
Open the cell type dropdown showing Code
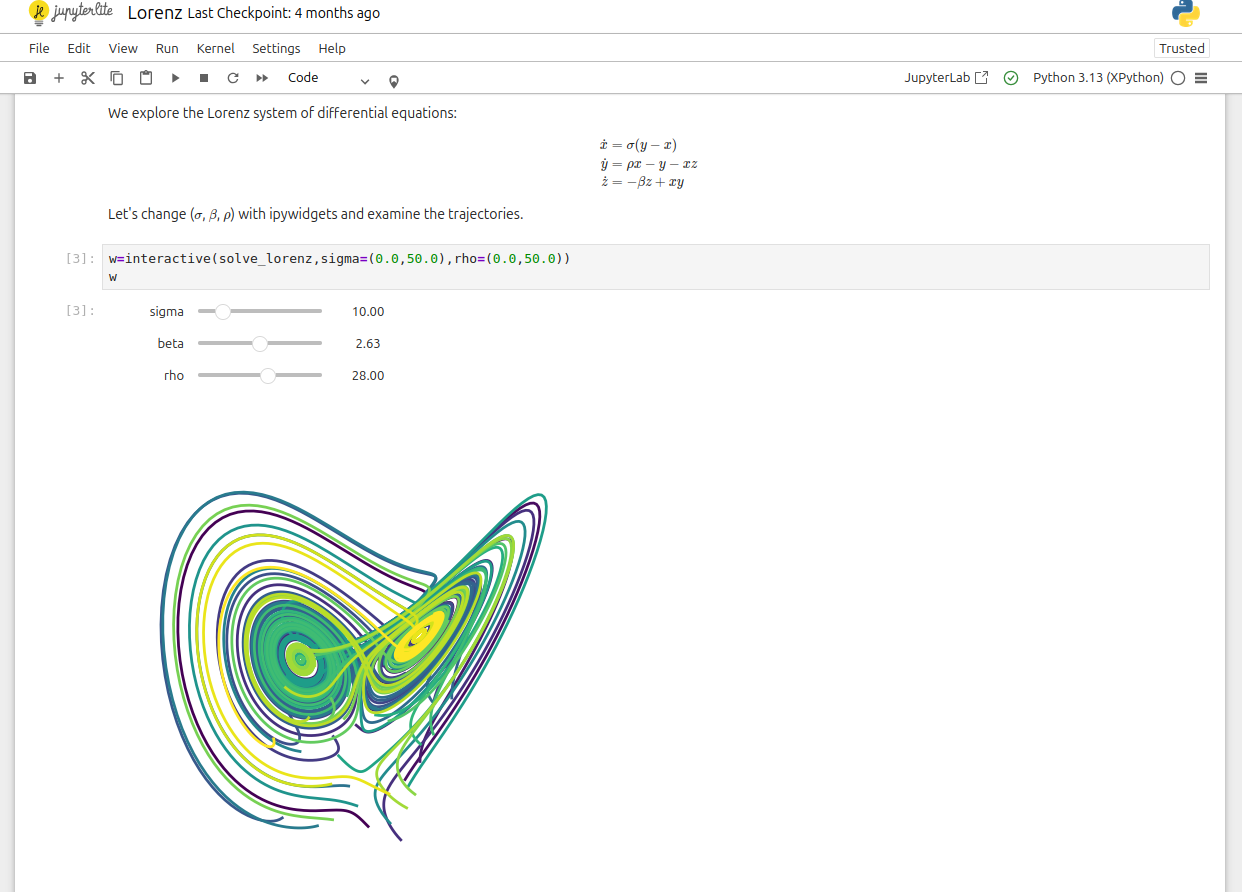pyautogui.click(x=328, y=78)
